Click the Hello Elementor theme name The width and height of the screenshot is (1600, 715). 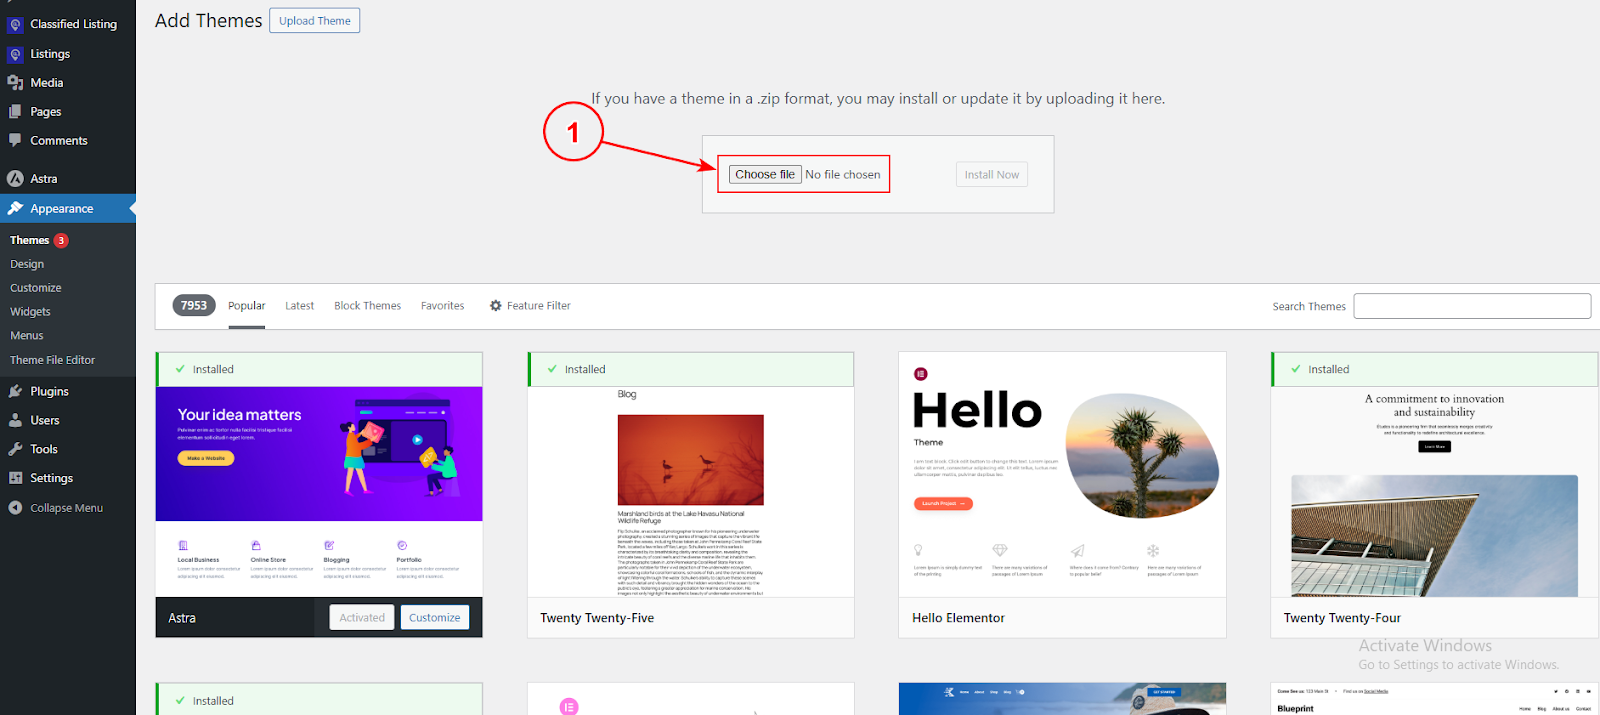click(x=958, y=619)
